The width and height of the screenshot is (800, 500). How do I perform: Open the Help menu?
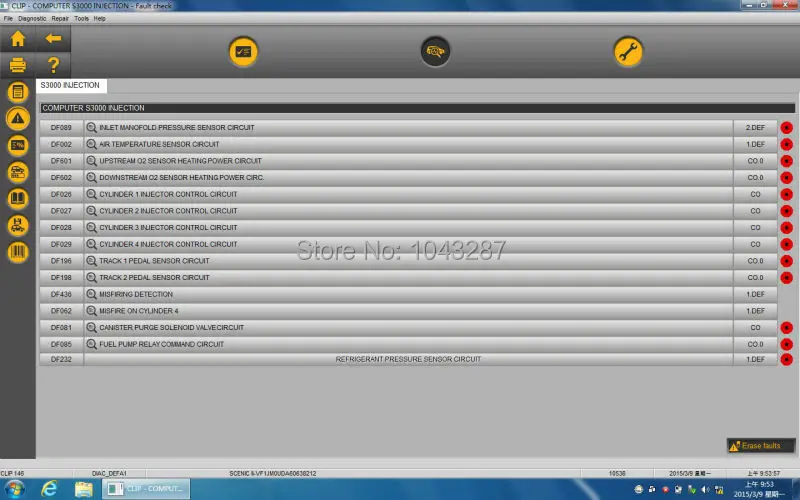(99, 18)
